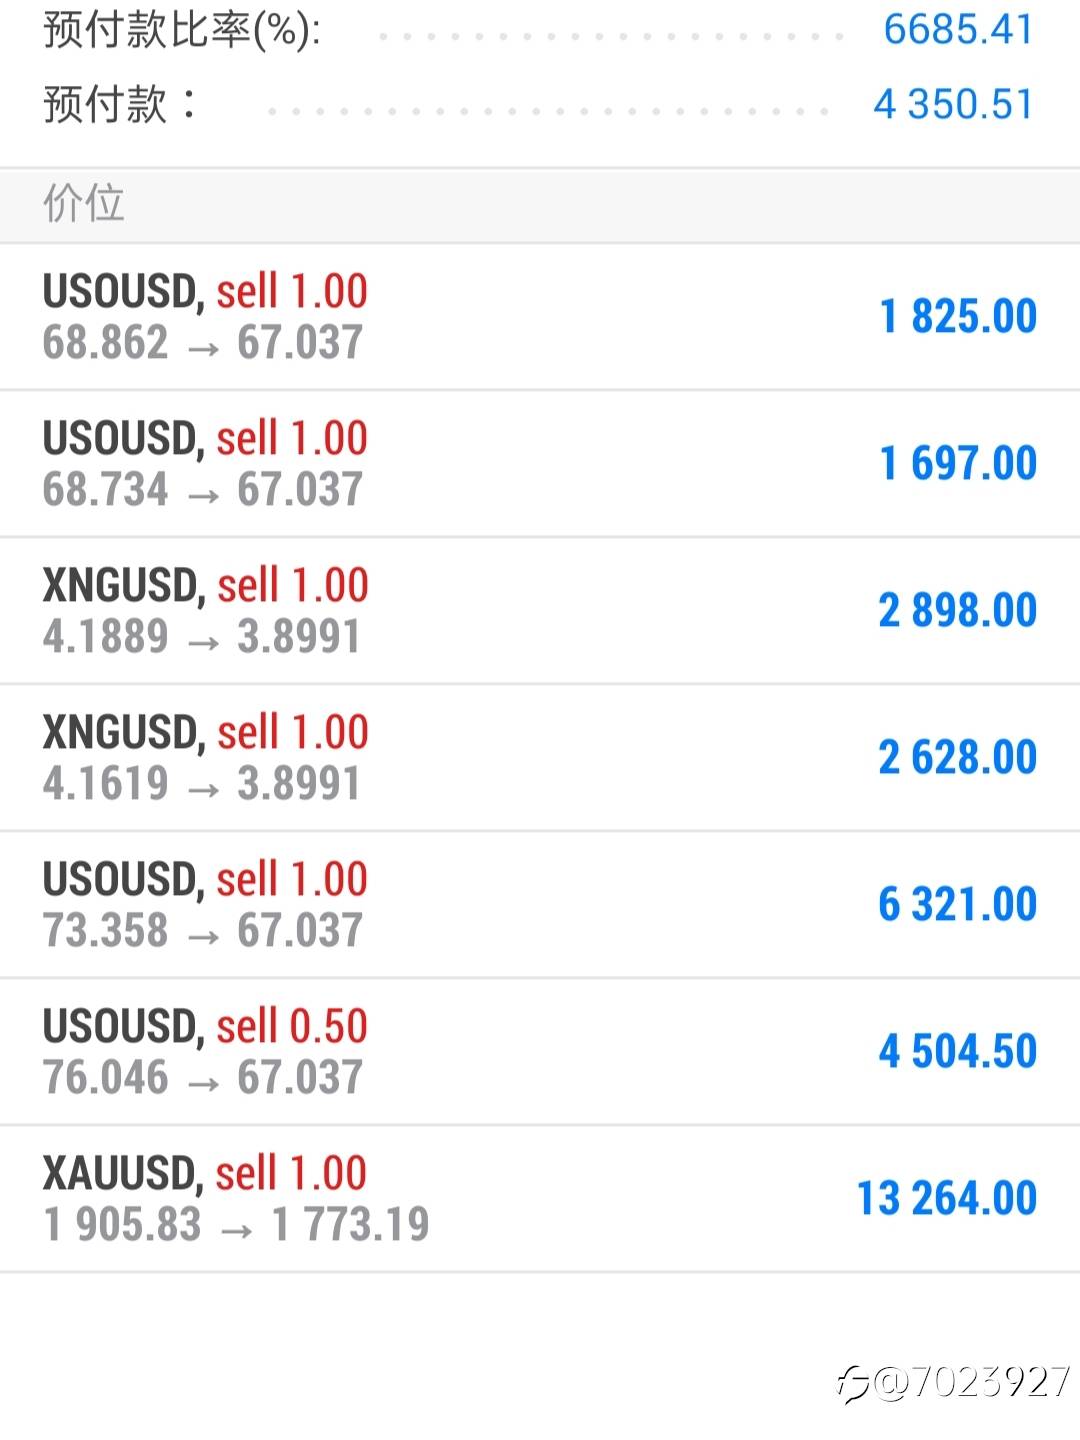Tap the 1 697.00 profit value
Viewport: 1080px width, 1440px height.
point(958,464)
